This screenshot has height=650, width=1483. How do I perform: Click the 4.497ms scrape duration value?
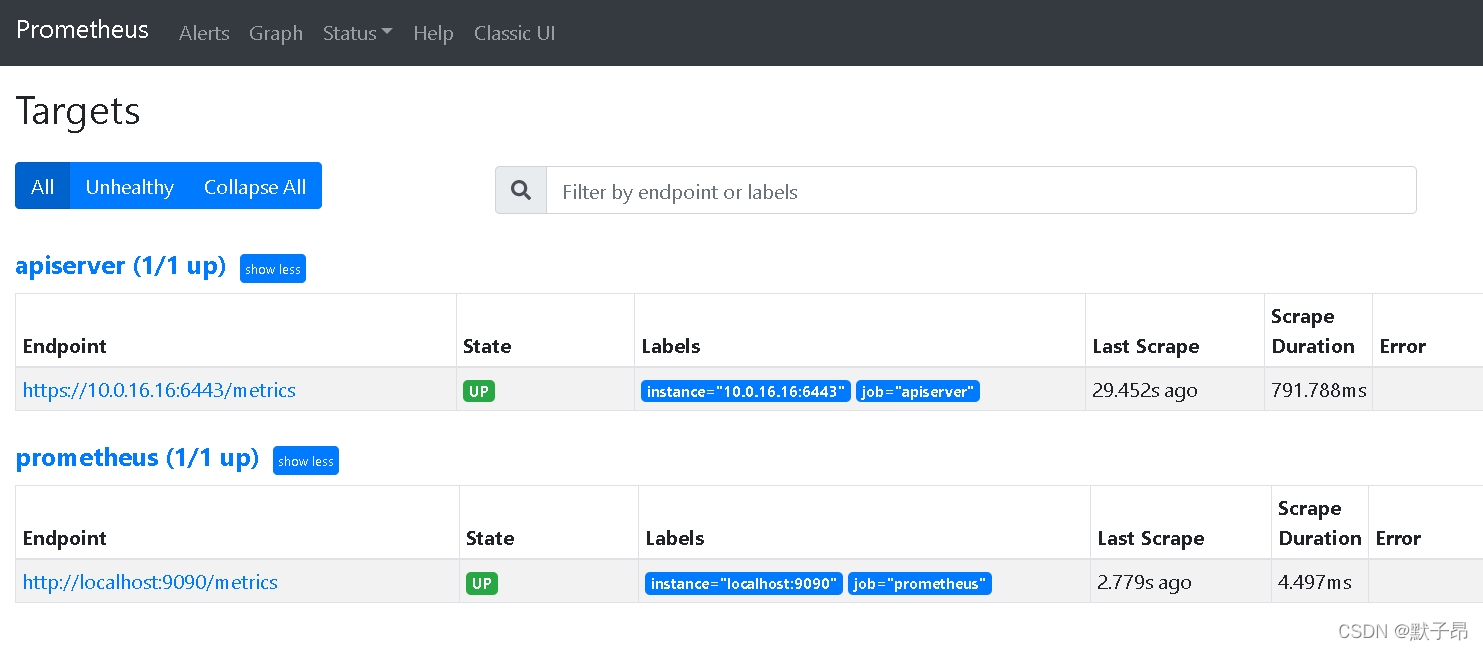tap(1315, 582)
